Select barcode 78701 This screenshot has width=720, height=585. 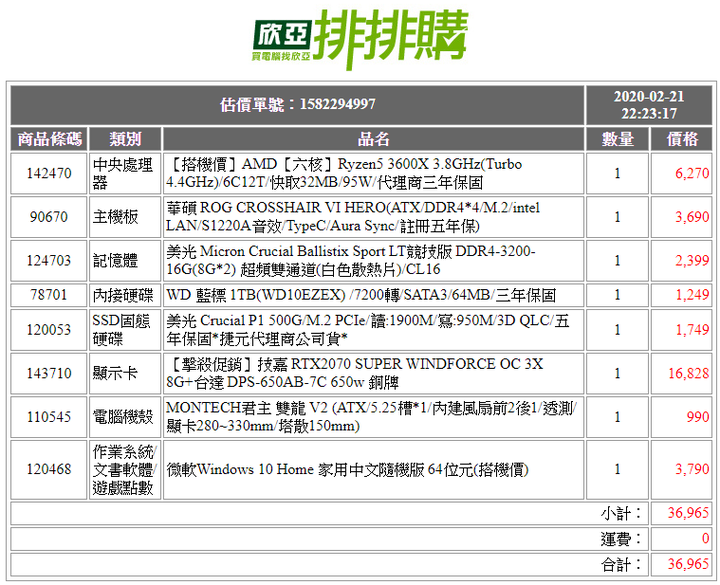[x=49, y=295]
